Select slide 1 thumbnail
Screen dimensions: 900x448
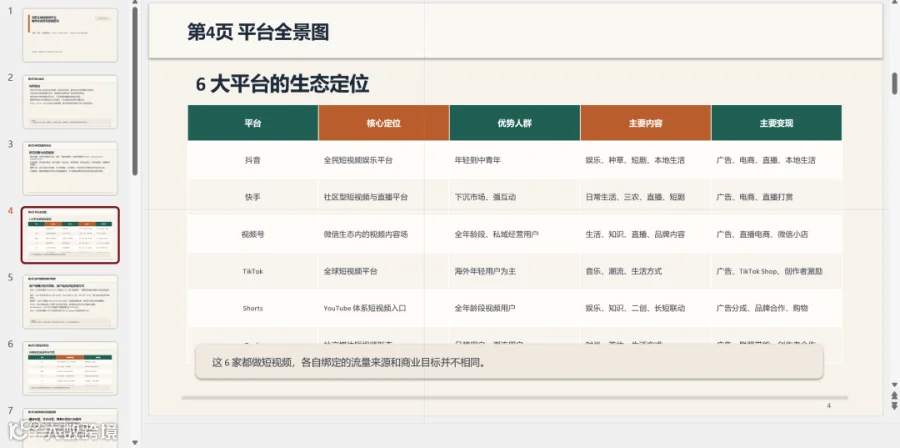70,35
